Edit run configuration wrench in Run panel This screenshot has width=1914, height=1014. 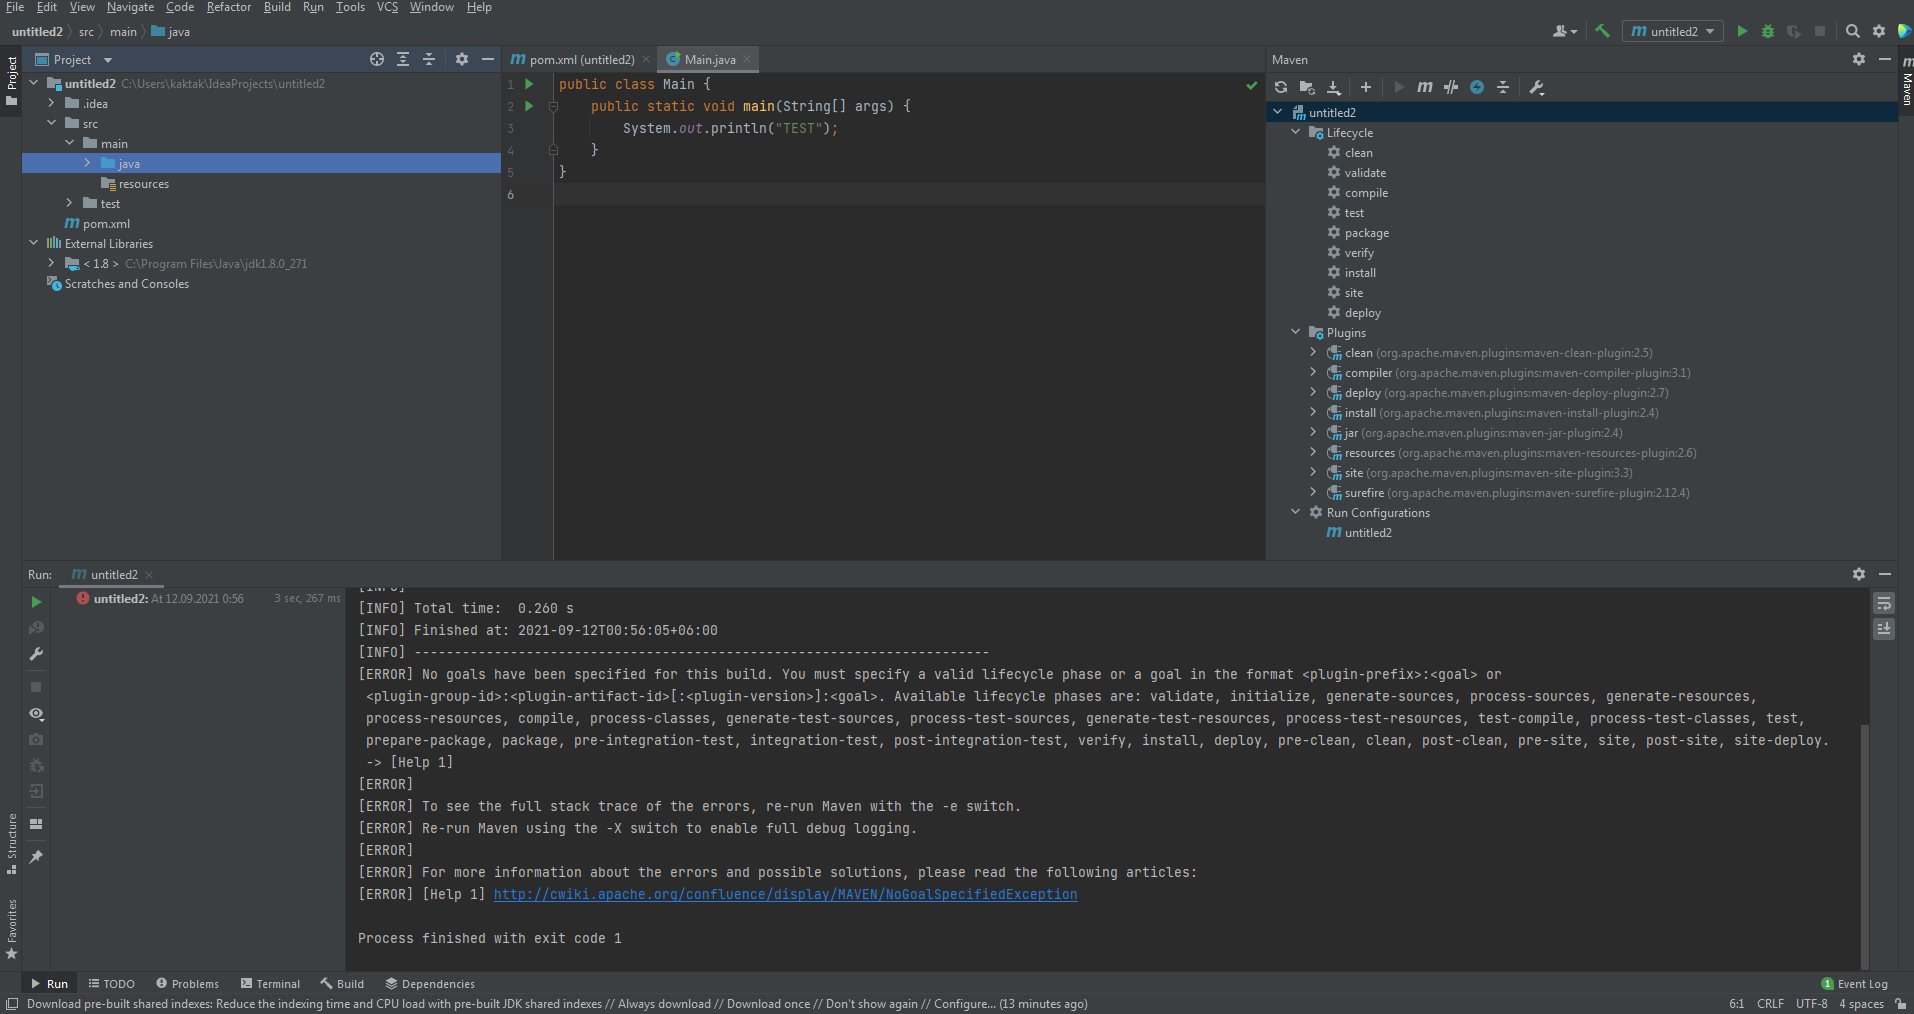point(36,654)
